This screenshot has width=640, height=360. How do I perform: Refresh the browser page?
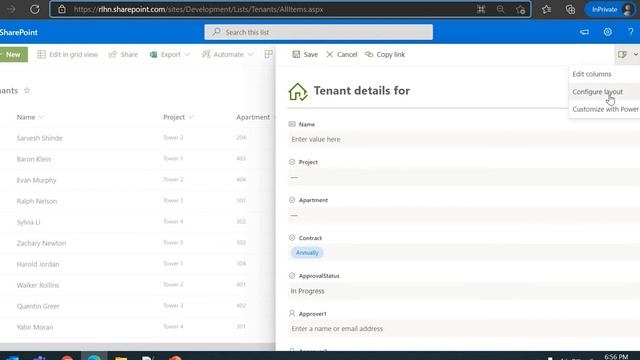(35, 9)
